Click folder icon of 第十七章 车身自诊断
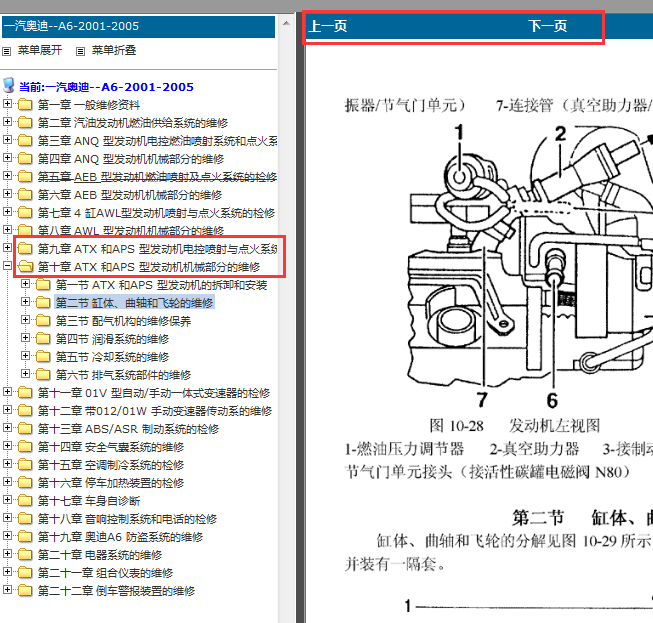This screenshot has height=623, width=653. pos(25,501)
